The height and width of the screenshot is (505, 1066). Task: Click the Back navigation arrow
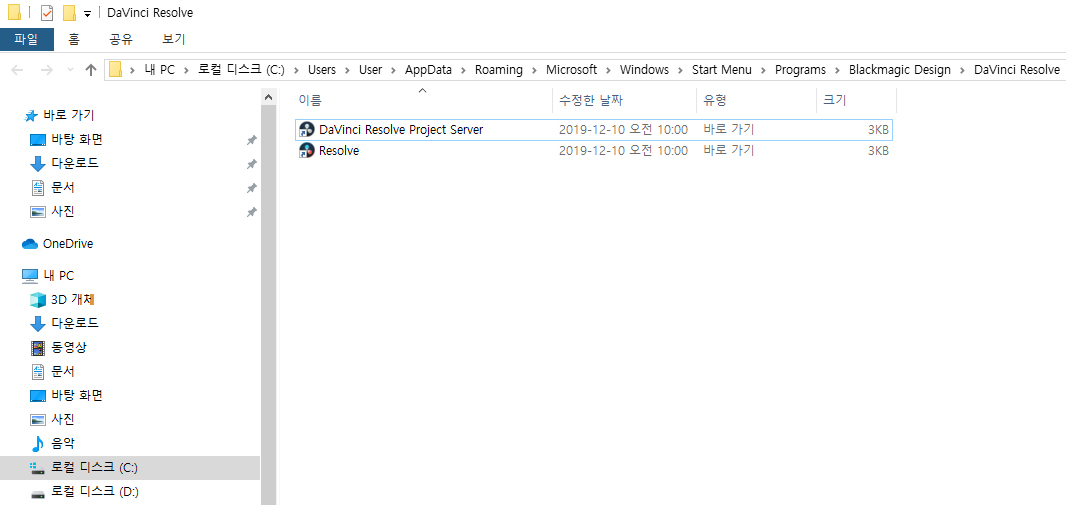click(x=18, y=69)
